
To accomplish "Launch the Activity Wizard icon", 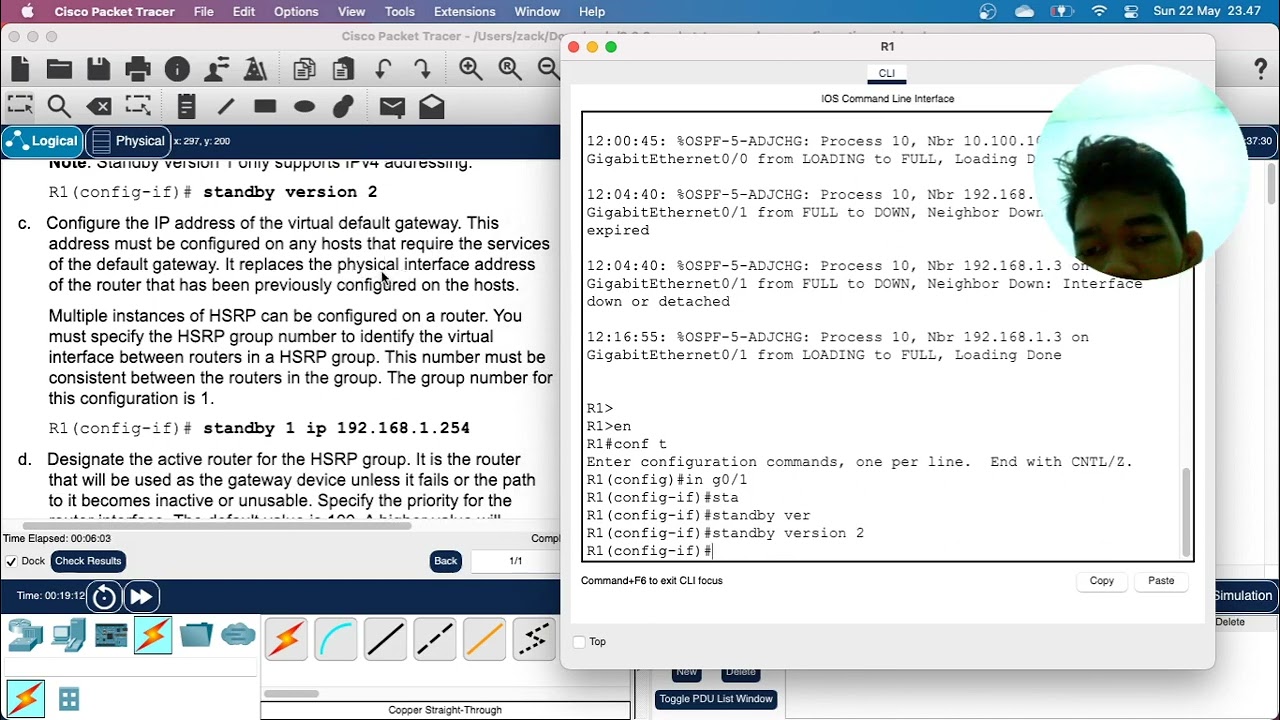I will click(256, 69).
